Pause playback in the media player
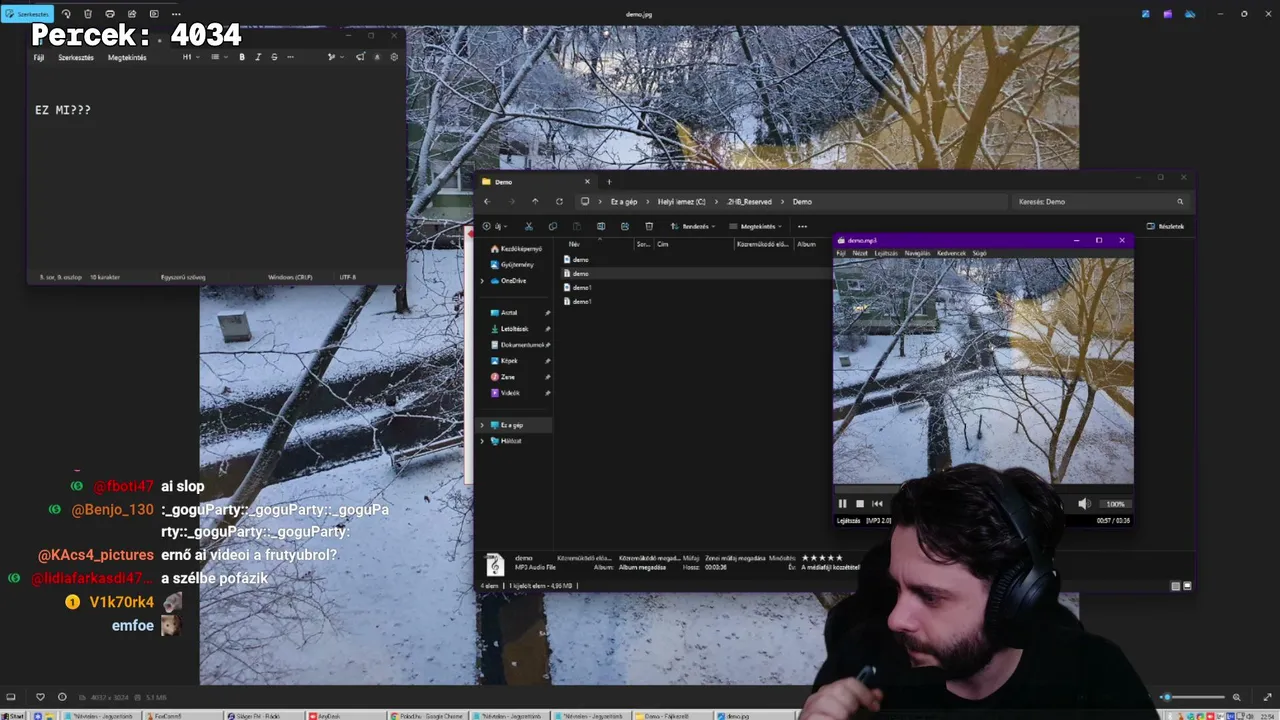This screenshot has width=1280, height=720. point(842,504)
